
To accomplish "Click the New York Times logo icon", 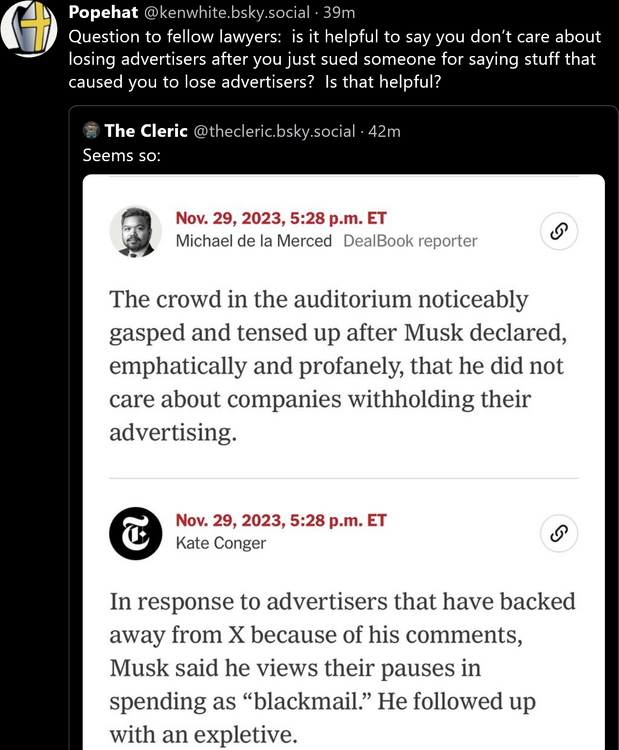I will click(135, 533).
